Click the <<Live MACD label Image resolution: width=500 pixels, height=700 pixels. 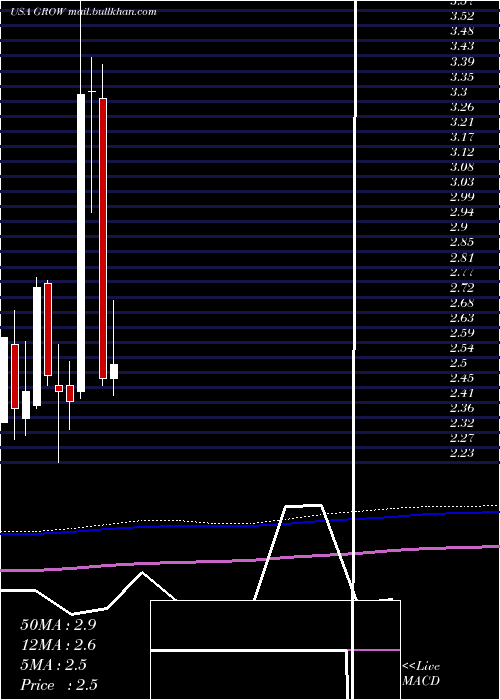coord(421,674)
